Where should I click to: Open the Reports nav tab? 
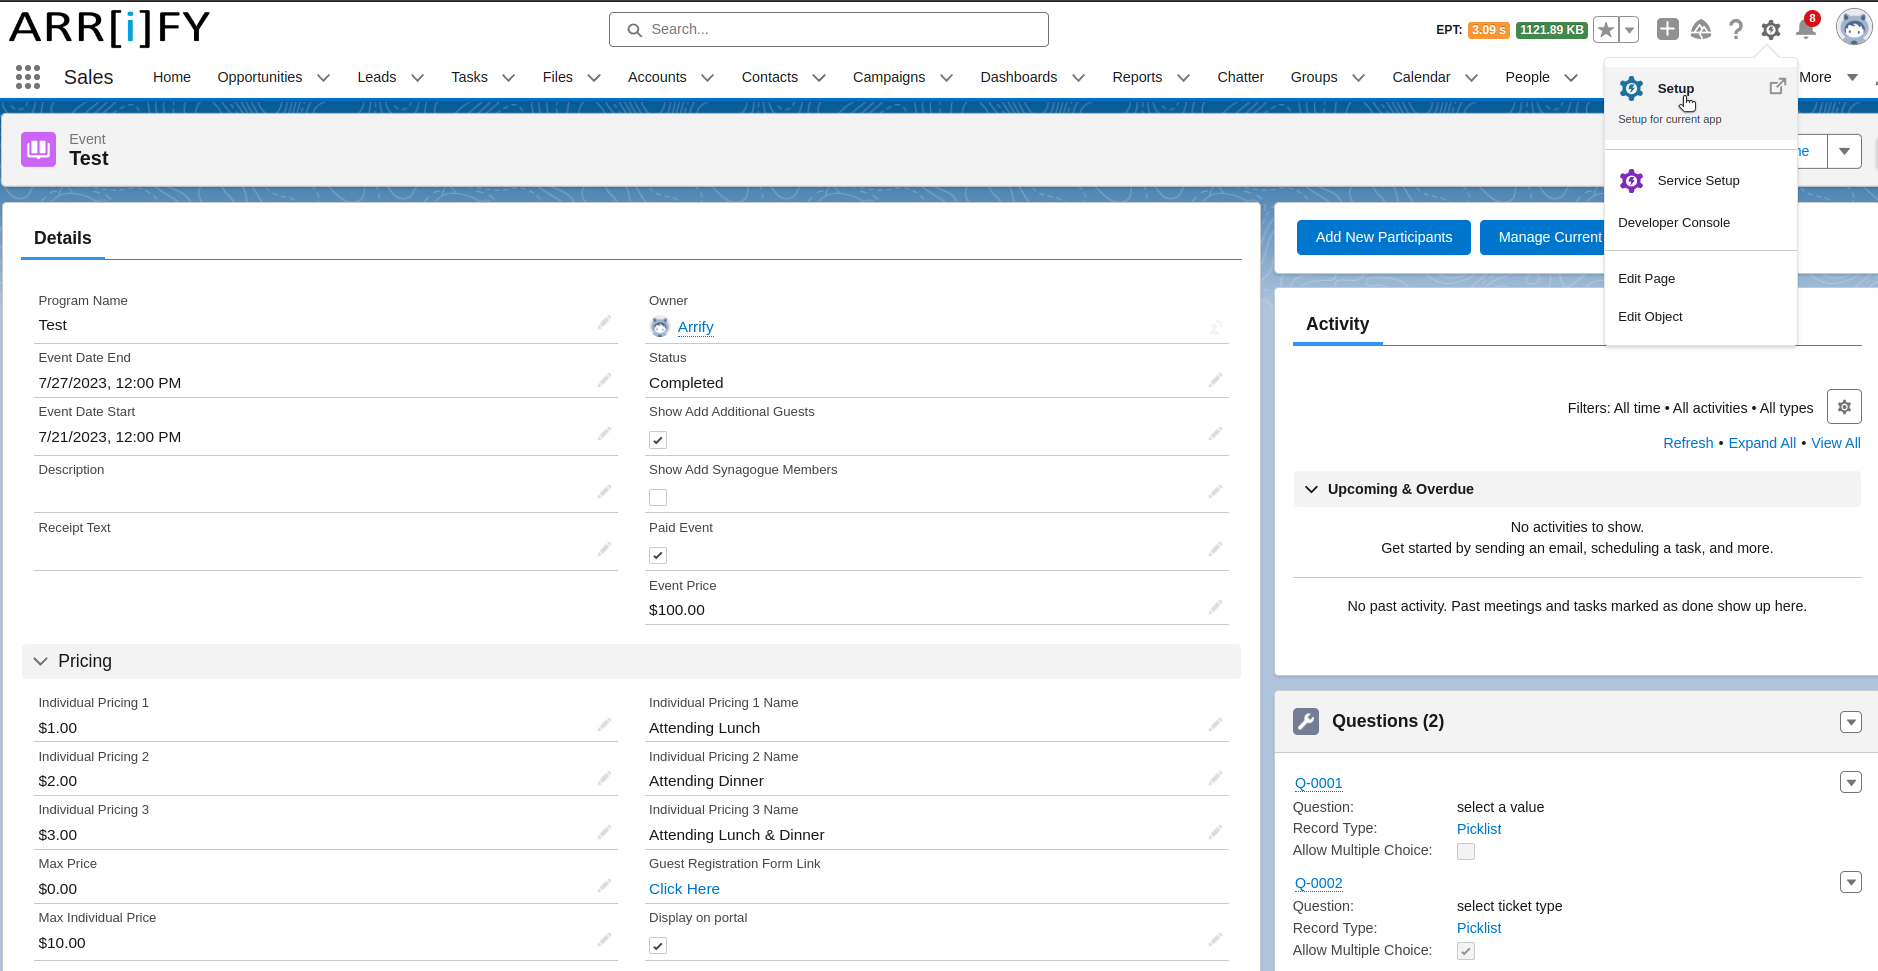(1137, 77)
